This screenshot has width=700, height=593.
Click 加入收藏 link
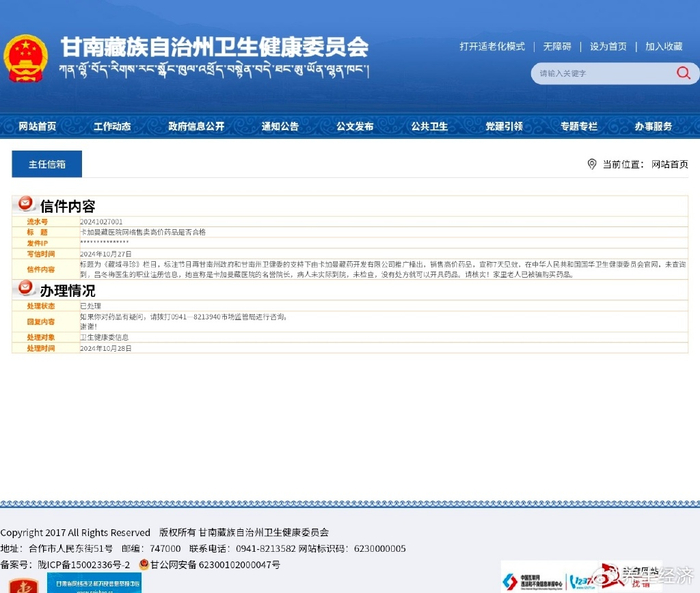point(664,46)
